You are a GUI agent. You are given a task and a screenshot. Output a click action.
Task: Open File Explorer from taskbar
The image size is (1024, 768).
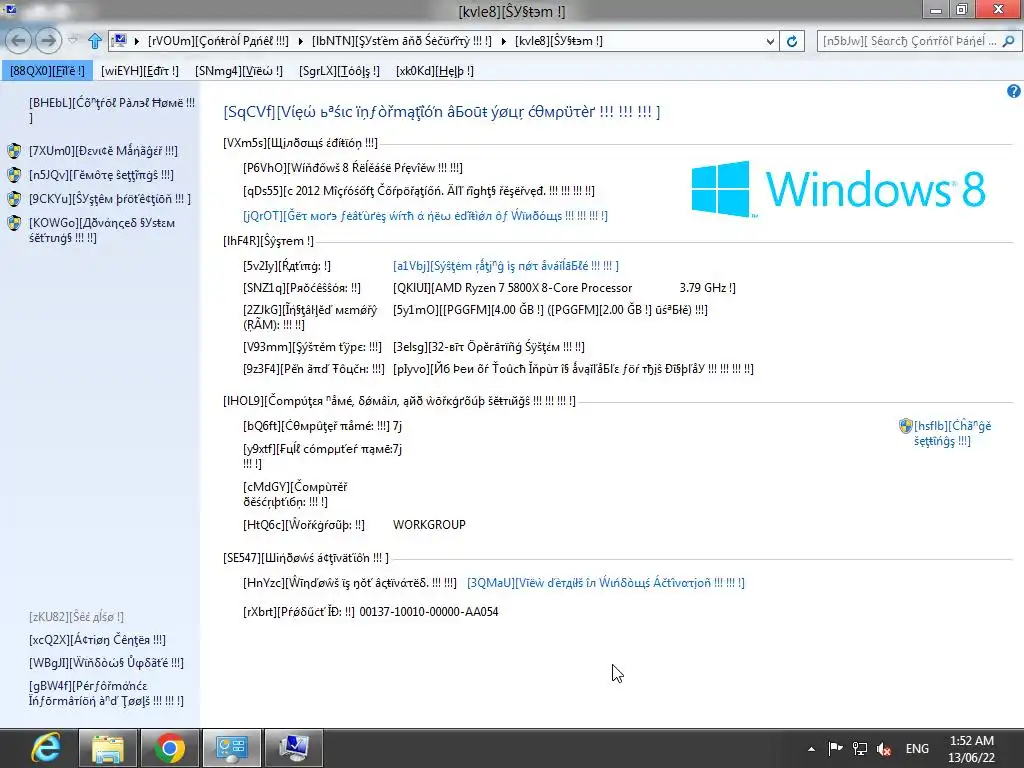coord(108,748)
